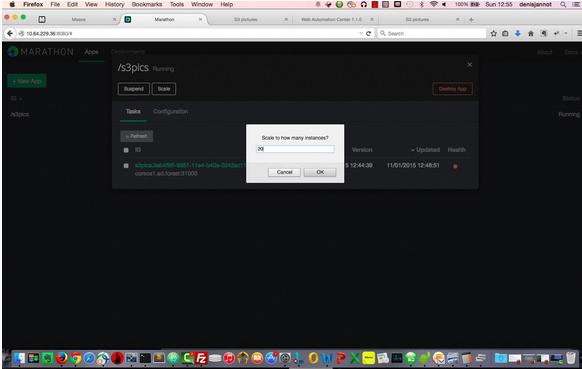The image size is (582, 369).
Task: Click the Bluetooth menu bar icon
Action: click(422, 4)
